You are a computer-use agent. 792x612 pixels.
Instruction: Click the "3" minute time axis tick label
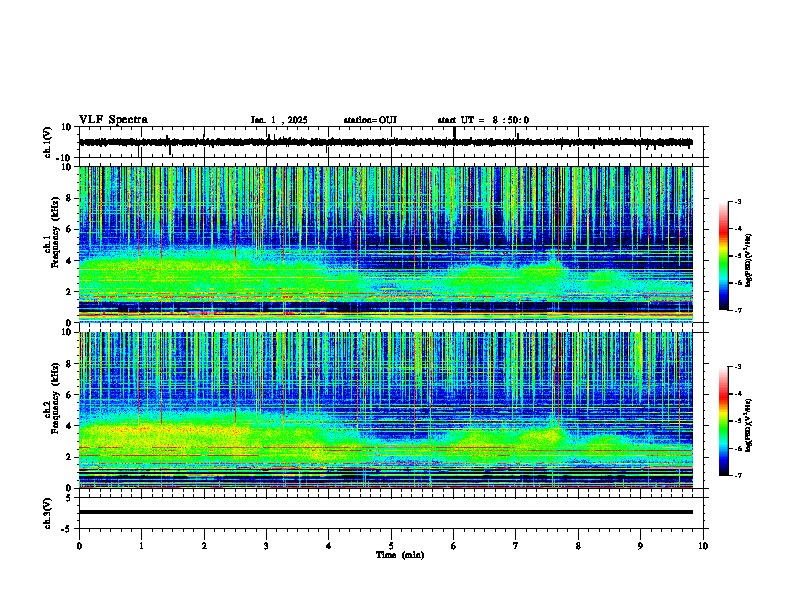coord(266,546)
